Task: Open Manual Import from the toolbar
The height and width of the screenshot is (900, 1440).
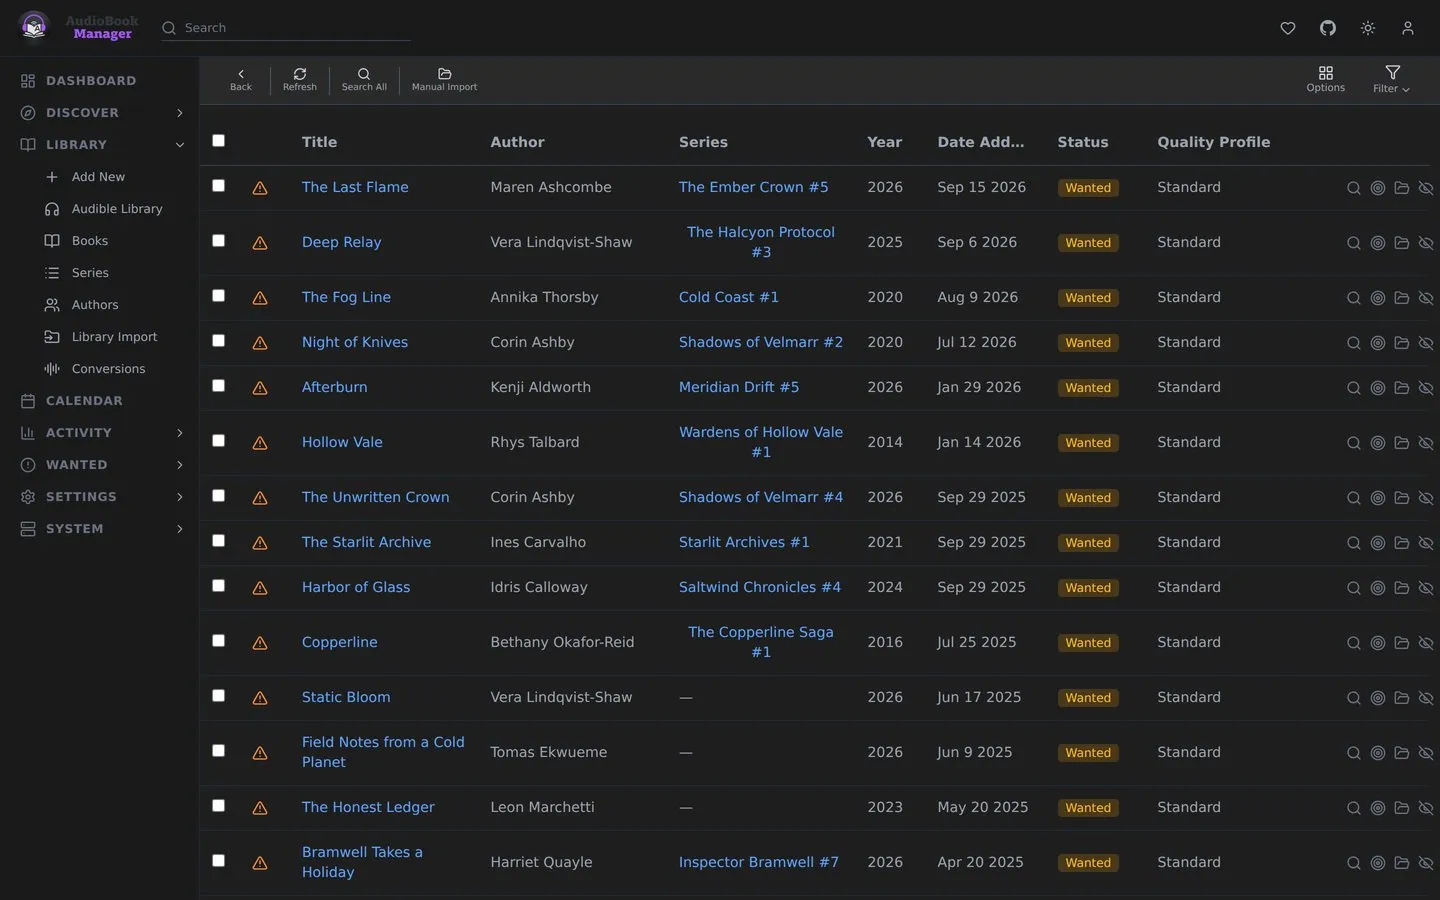Action: tap(444, 80)
